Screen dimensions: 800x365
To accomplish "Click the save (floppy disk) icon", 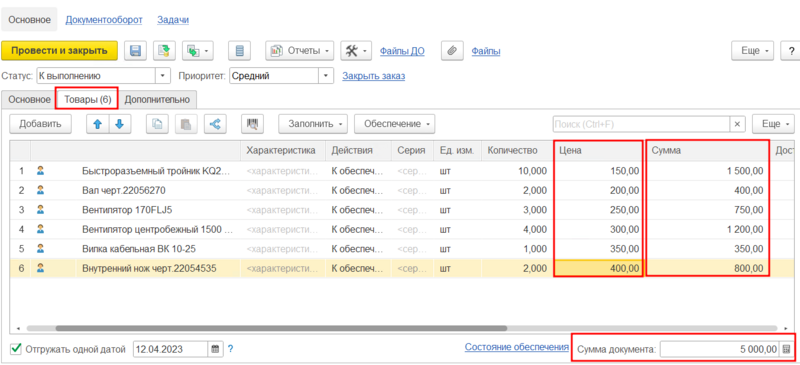I will [x=136, y=51].
